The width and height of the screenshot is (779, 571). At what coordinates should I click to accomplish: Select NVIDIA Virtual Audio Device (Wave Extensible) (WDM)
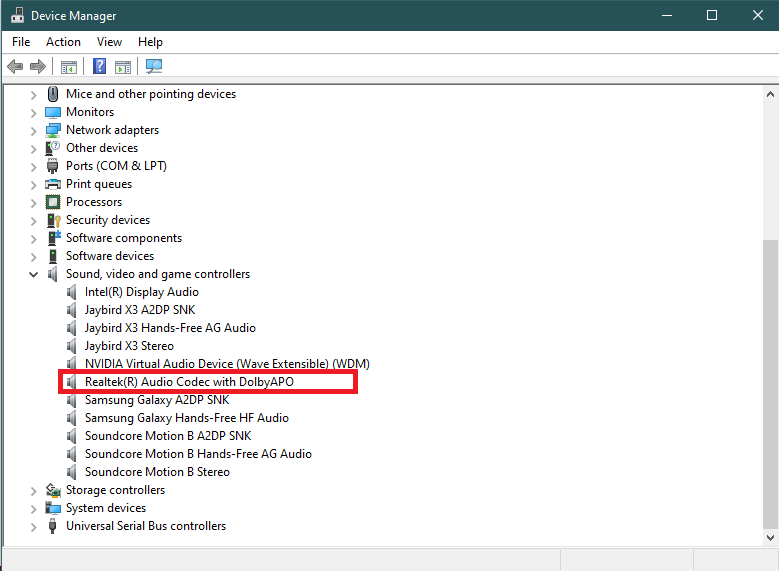(227, 364)
